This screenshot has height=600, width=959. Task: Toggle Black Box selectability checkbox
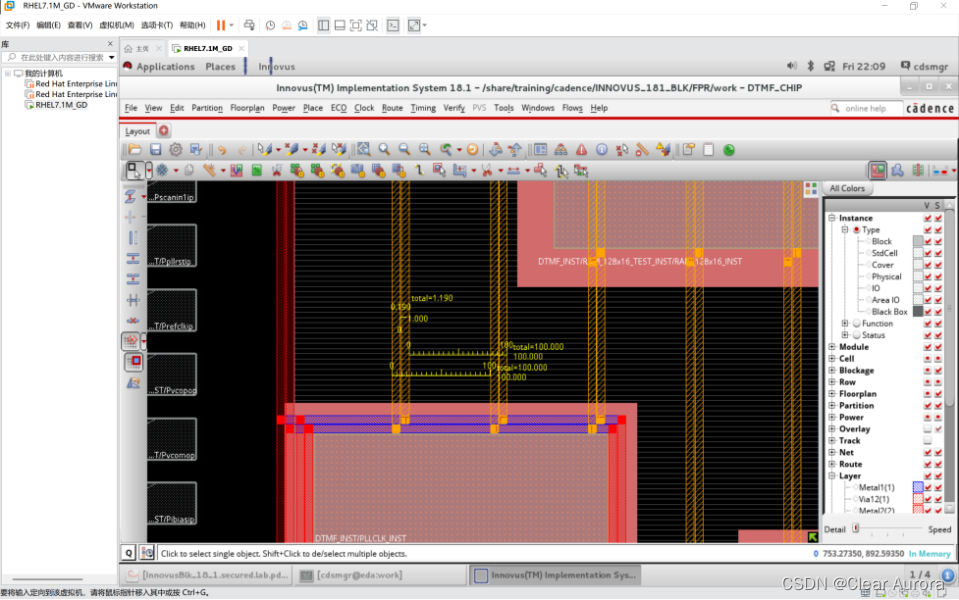pos(938,311)
